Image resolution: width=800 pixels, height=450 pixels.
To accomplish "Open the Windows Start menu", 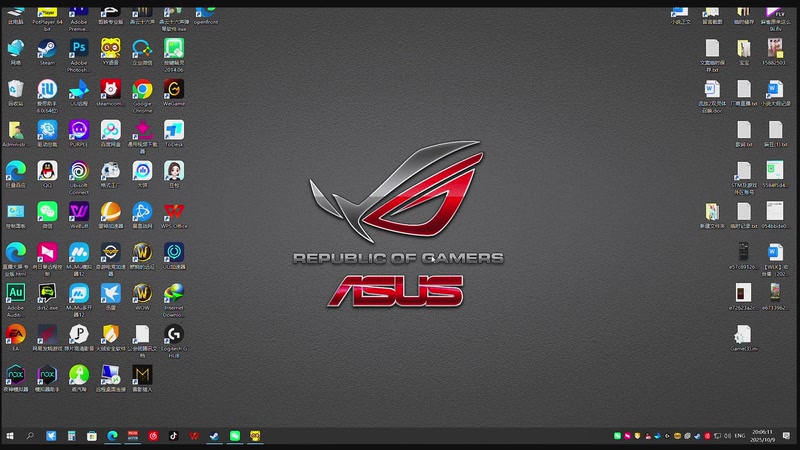I will coord(10,436).
